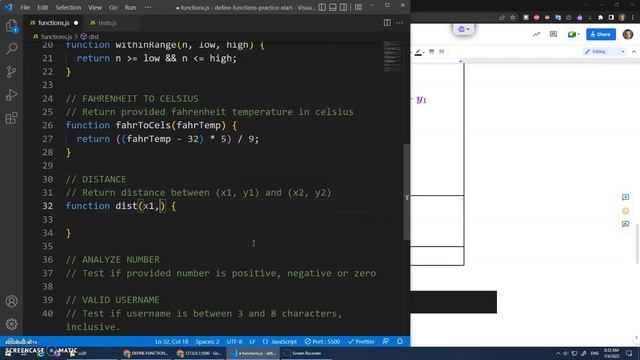Open the Chrome three-dot menu
640x360 pixels.
(x=633, y=17)
